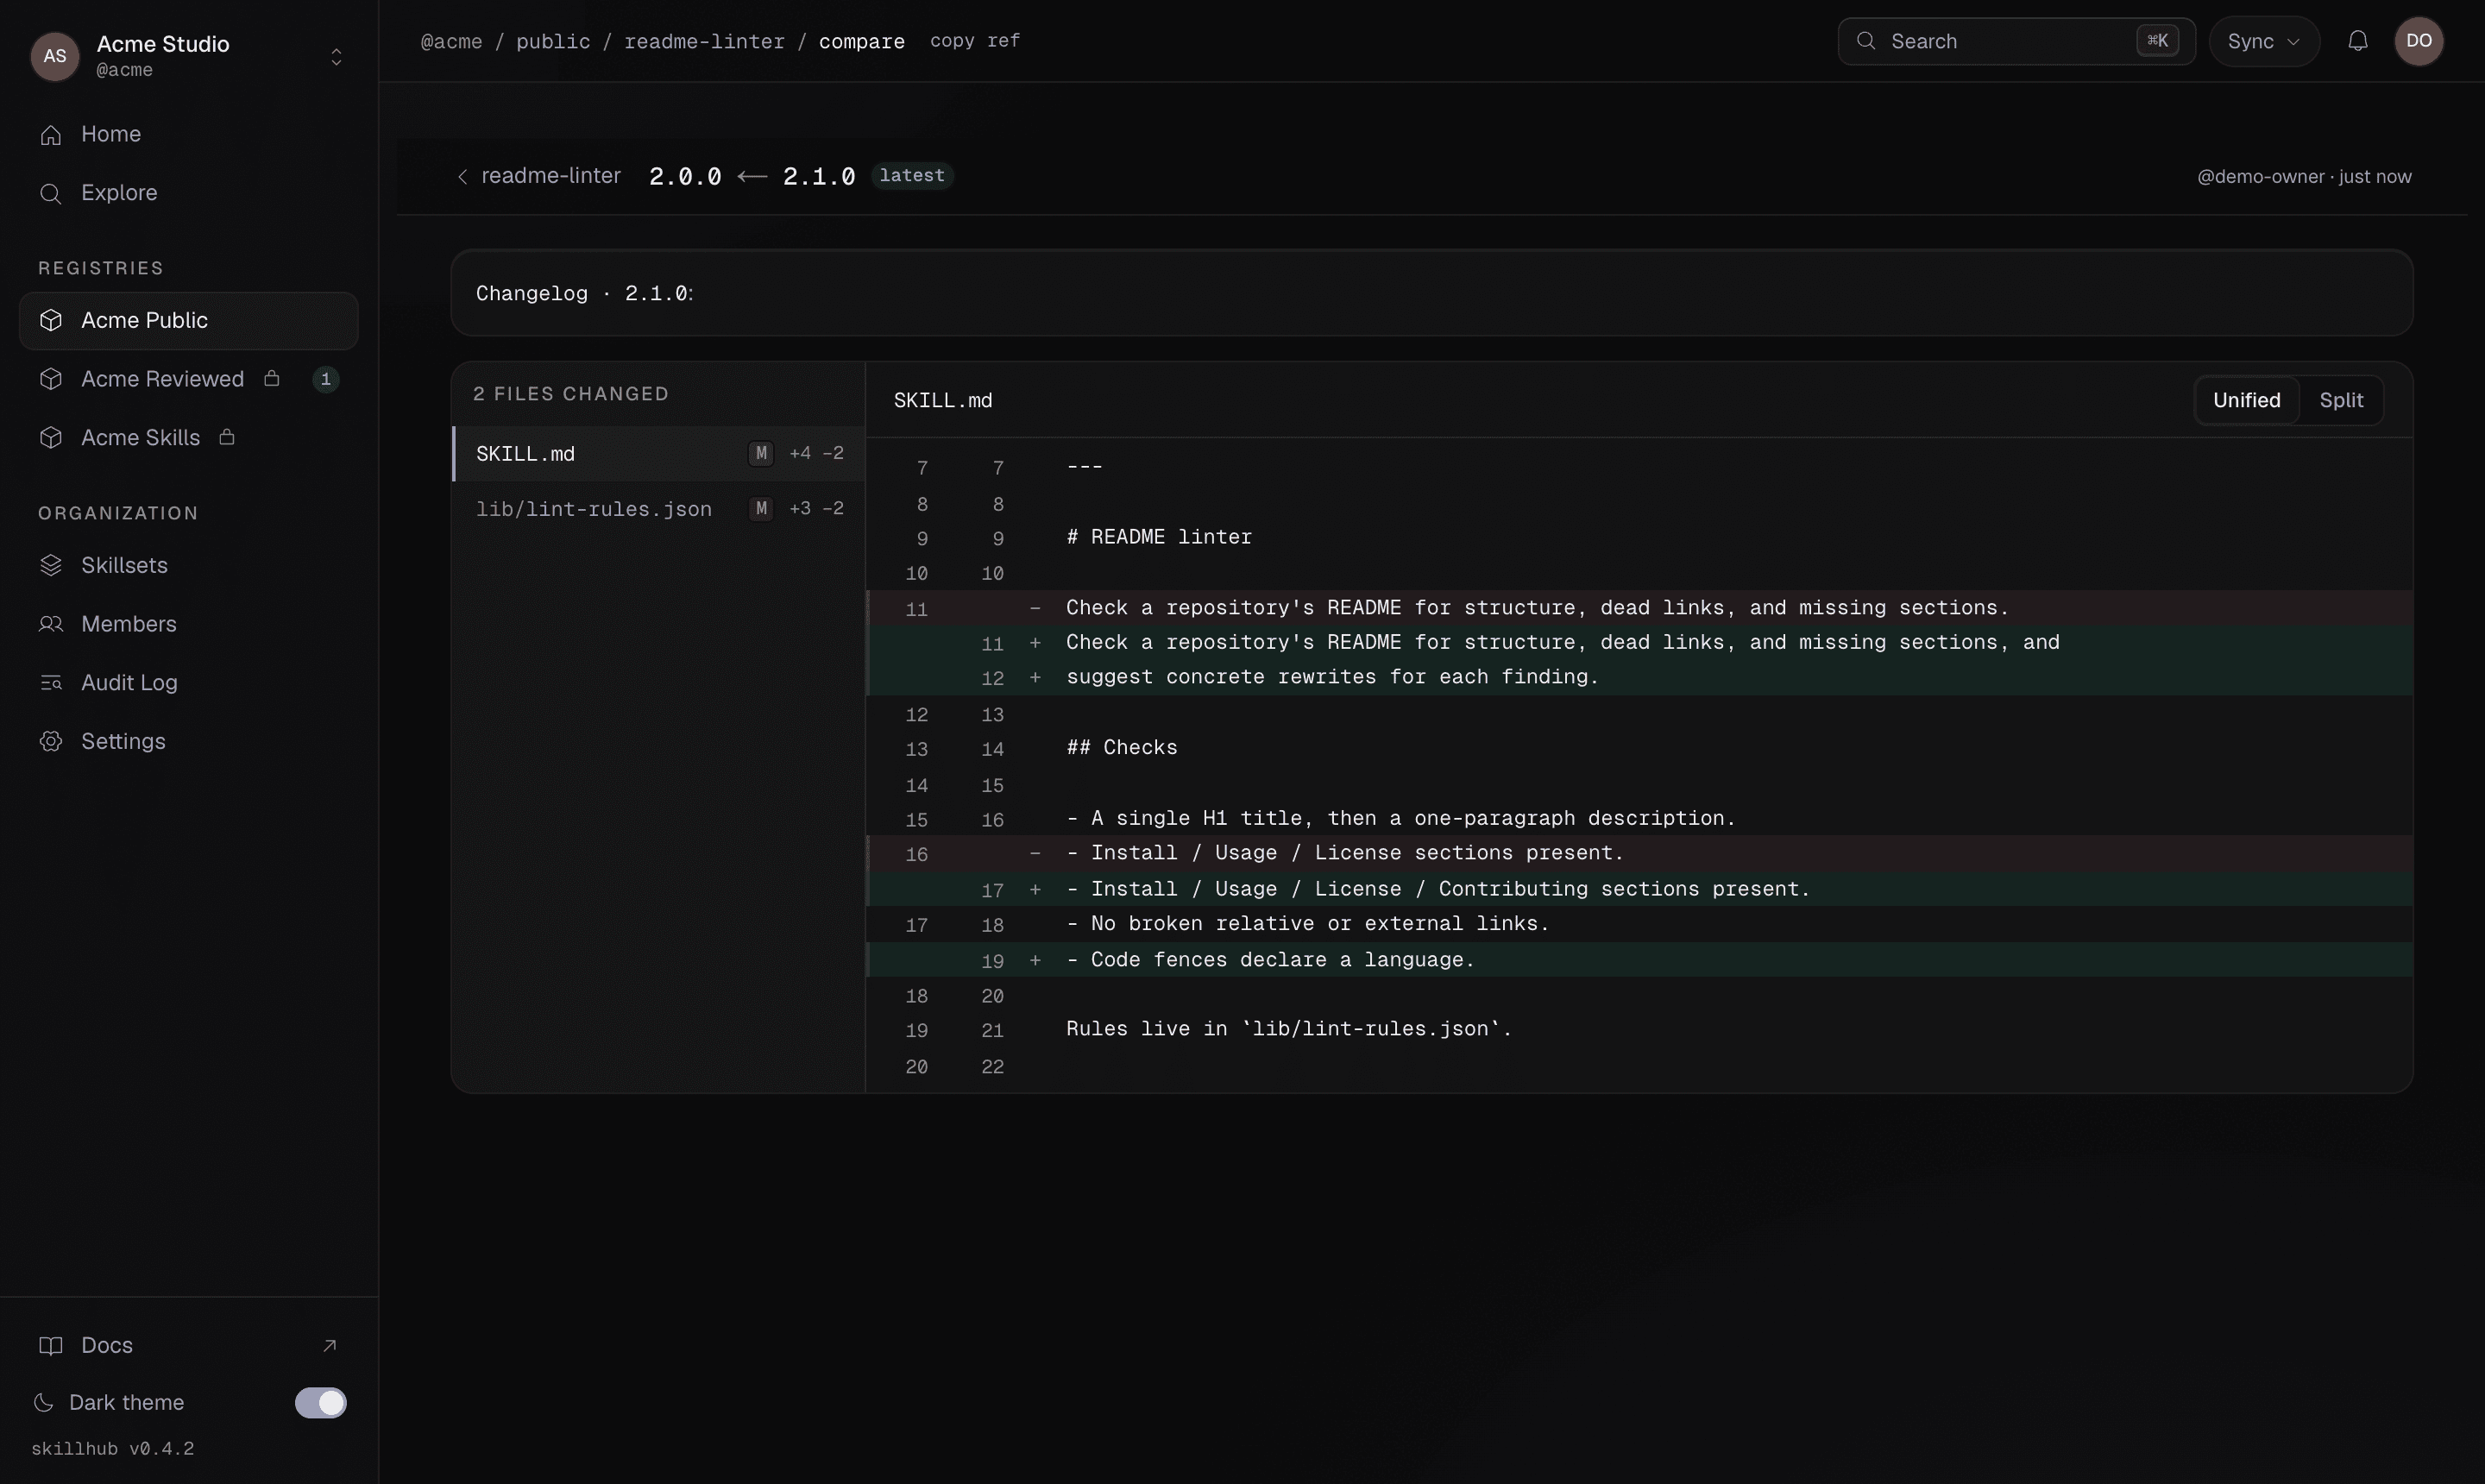Open the Home icon in sidebar

tap(51, 134)
